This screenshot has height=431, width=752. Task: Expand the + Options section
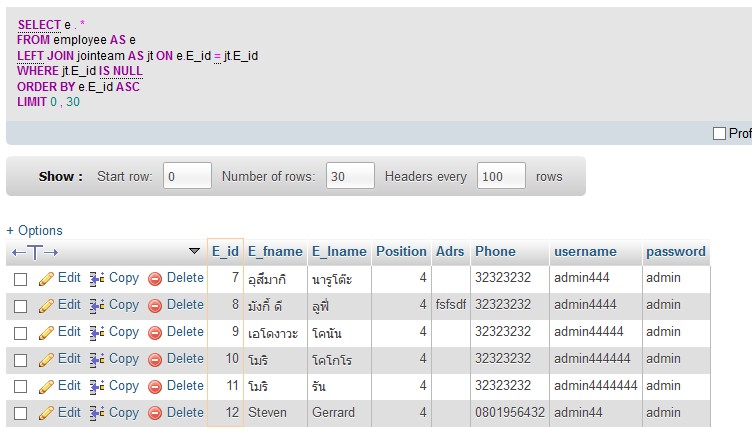click(35, 231)
